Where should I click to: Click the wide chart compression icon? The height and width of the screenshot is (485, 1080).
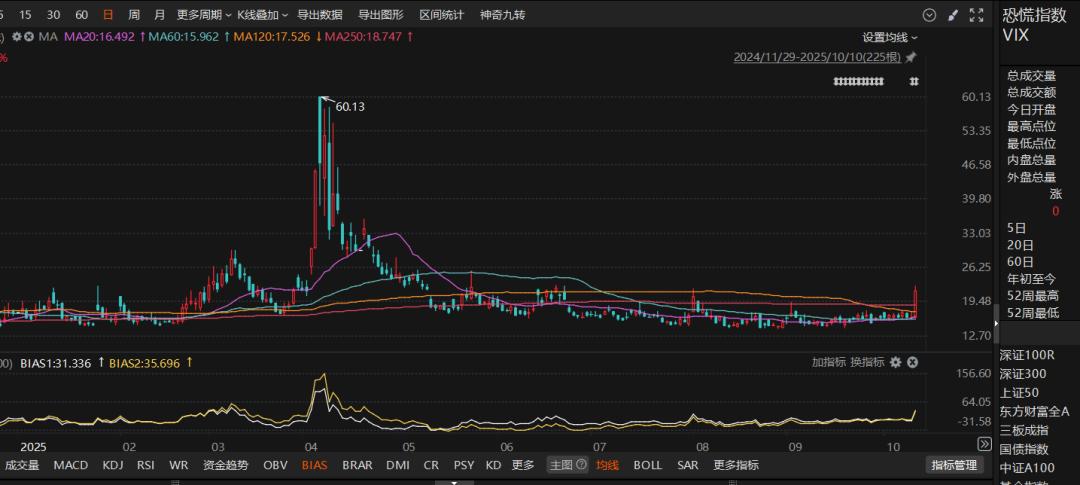pyautogui.click(x=858, y=81)
